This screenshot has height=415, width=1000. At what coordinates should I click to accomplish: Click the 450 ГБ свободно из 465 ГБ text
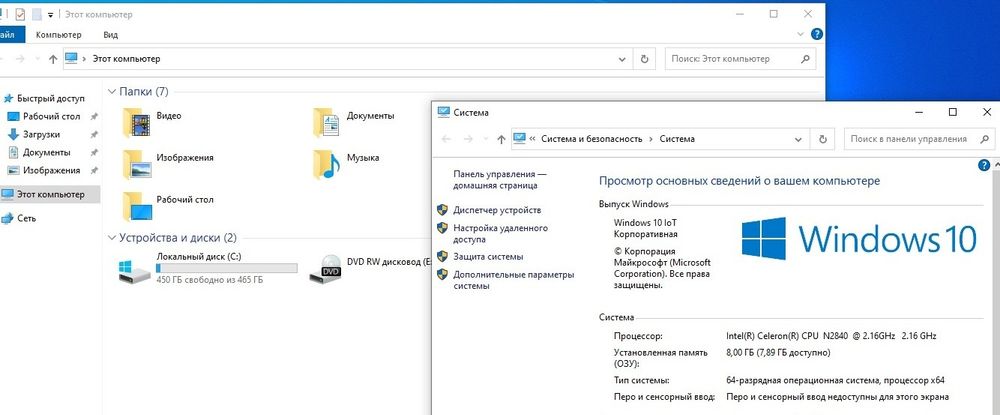pyautogui.click(x=209, y=280)
